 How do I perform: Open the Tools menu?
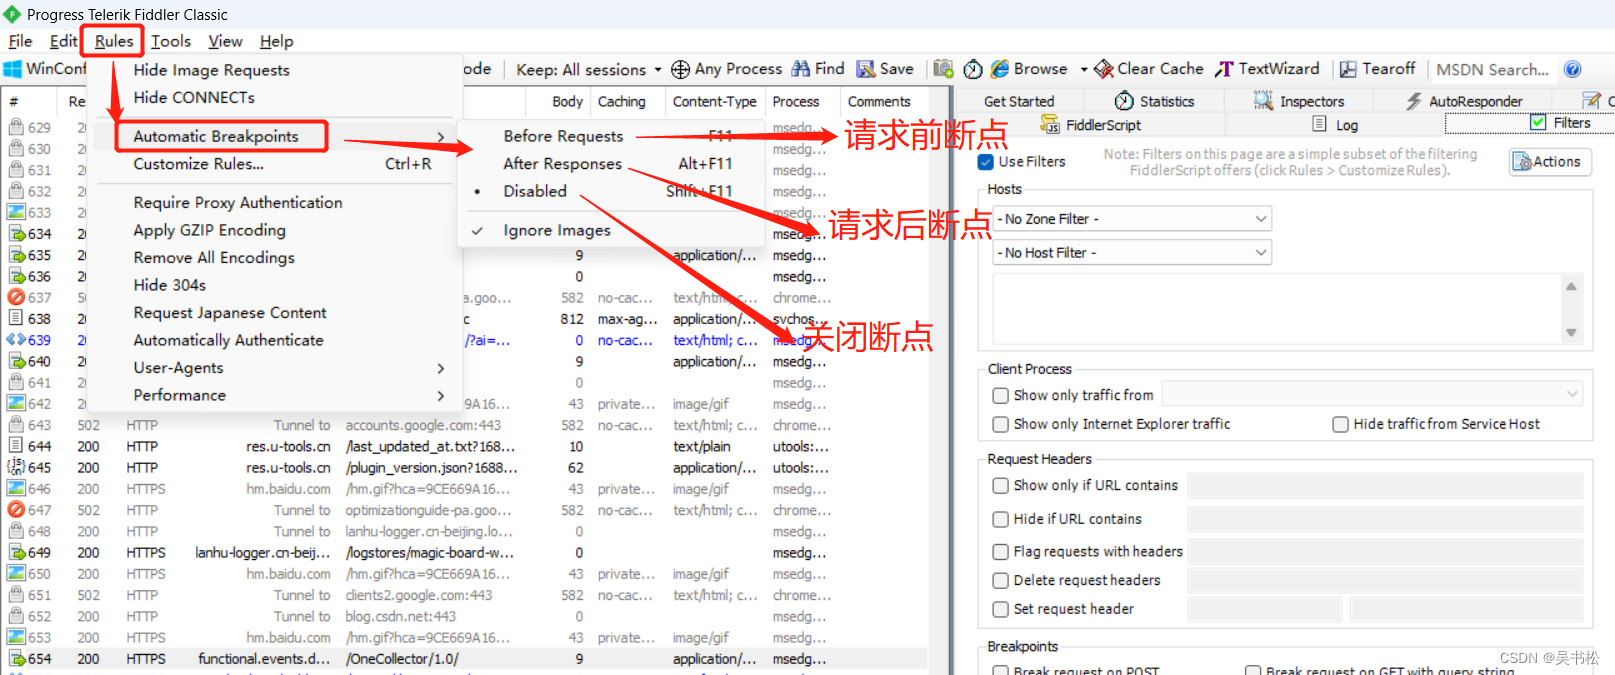(x=171, y=41)
